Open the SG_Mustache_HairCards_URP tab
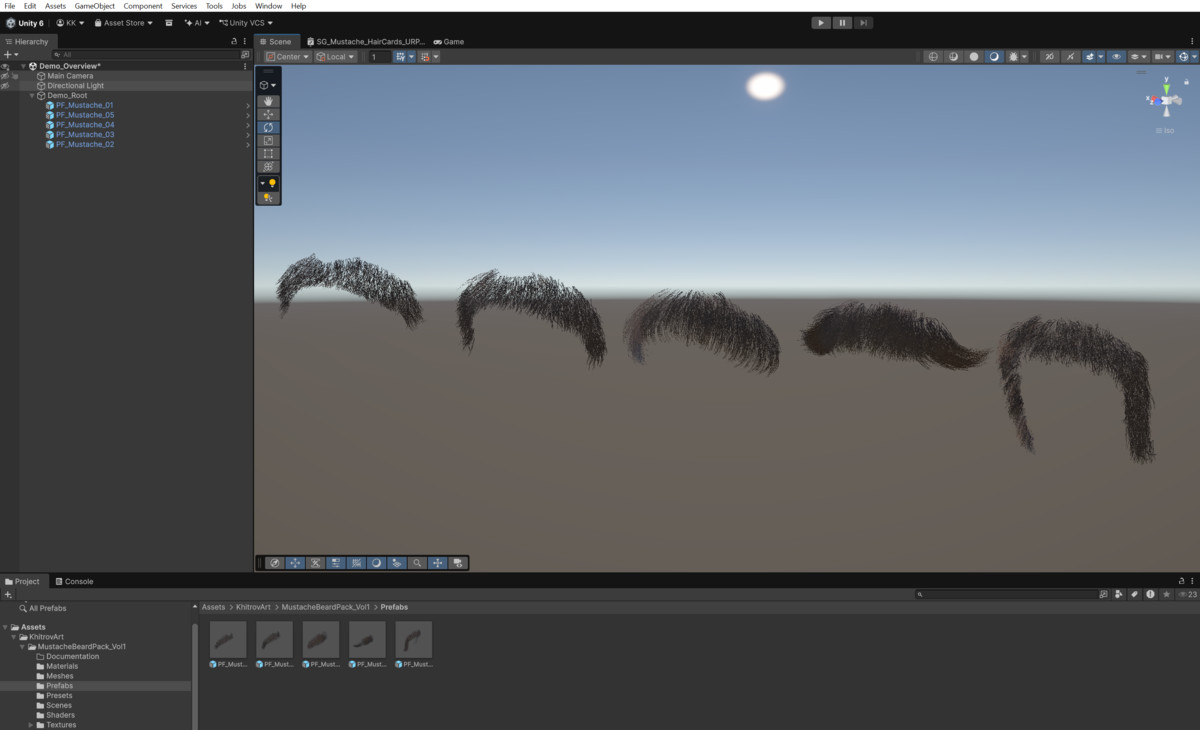1200x730 pixels. pyautogui.click(x=366, y=42)
